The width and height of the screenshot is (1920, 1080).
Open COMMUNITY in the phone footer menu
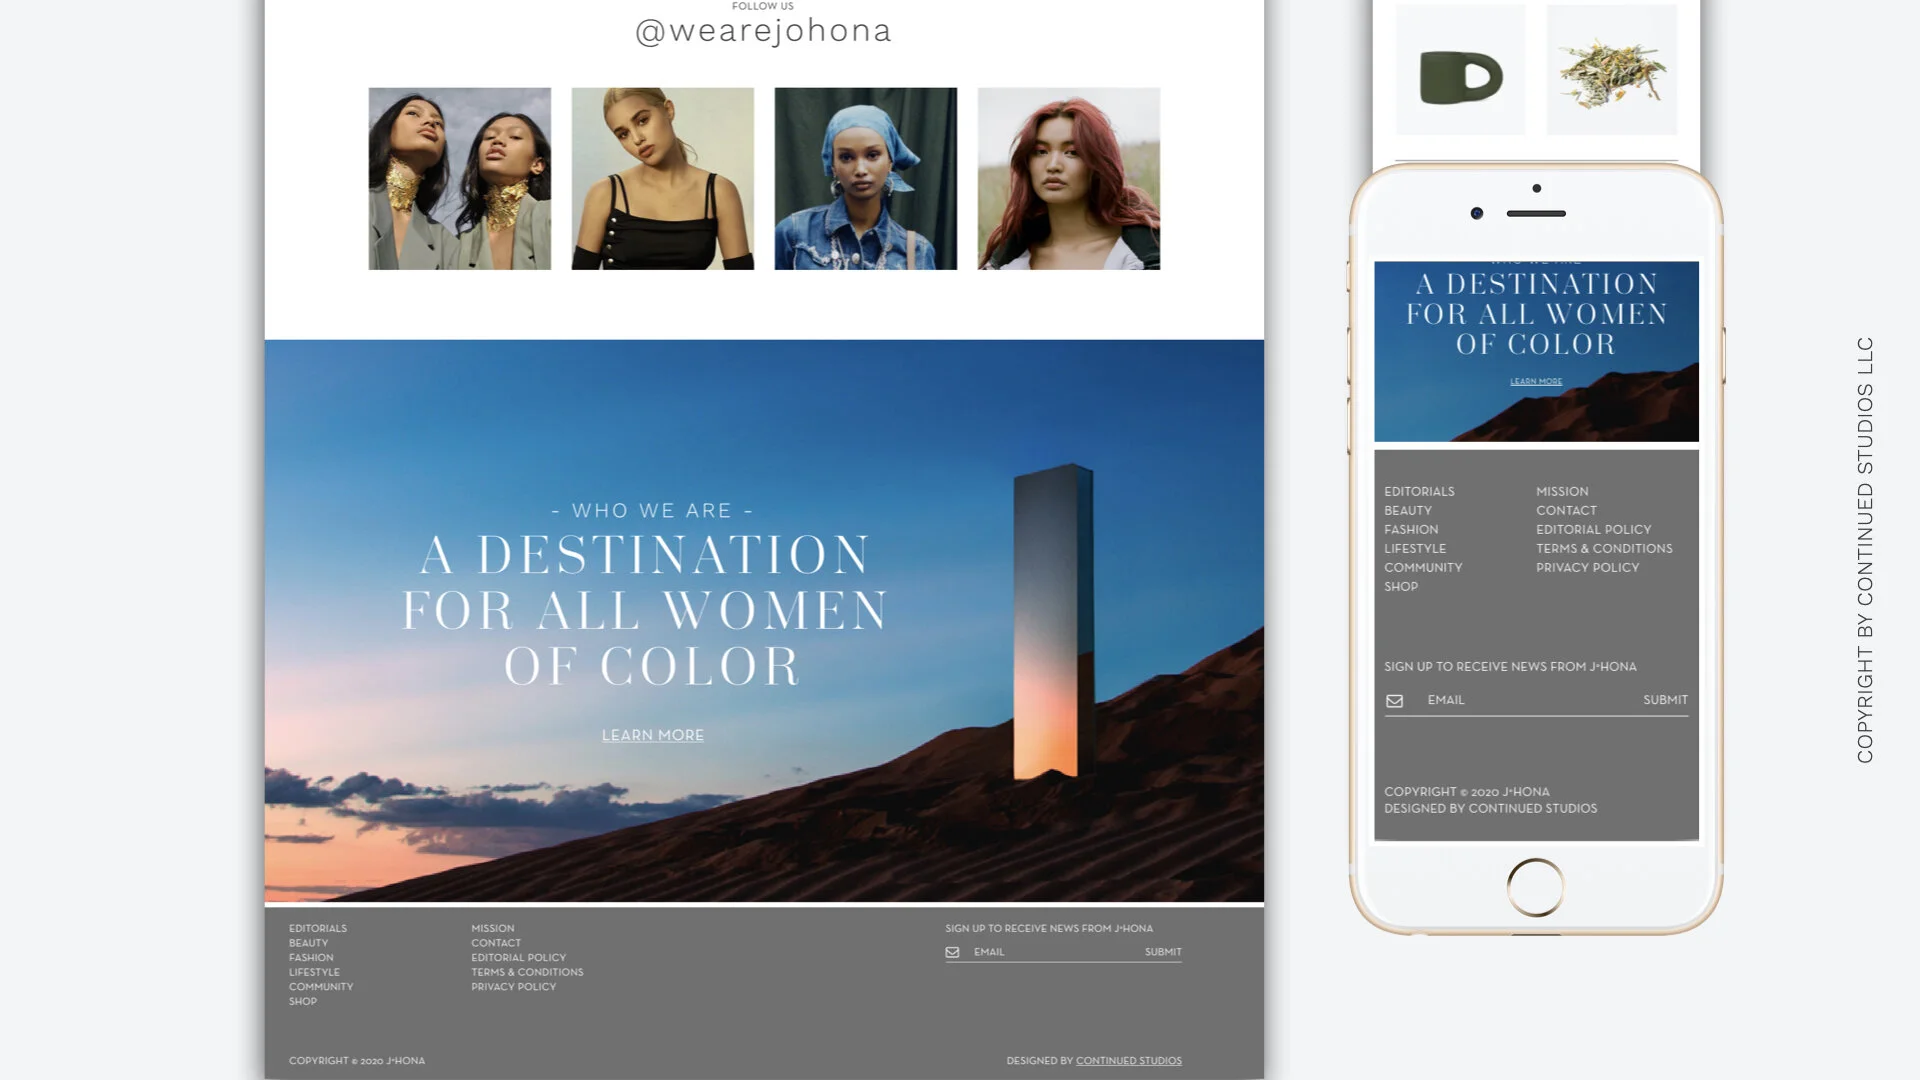[1422, 567]
